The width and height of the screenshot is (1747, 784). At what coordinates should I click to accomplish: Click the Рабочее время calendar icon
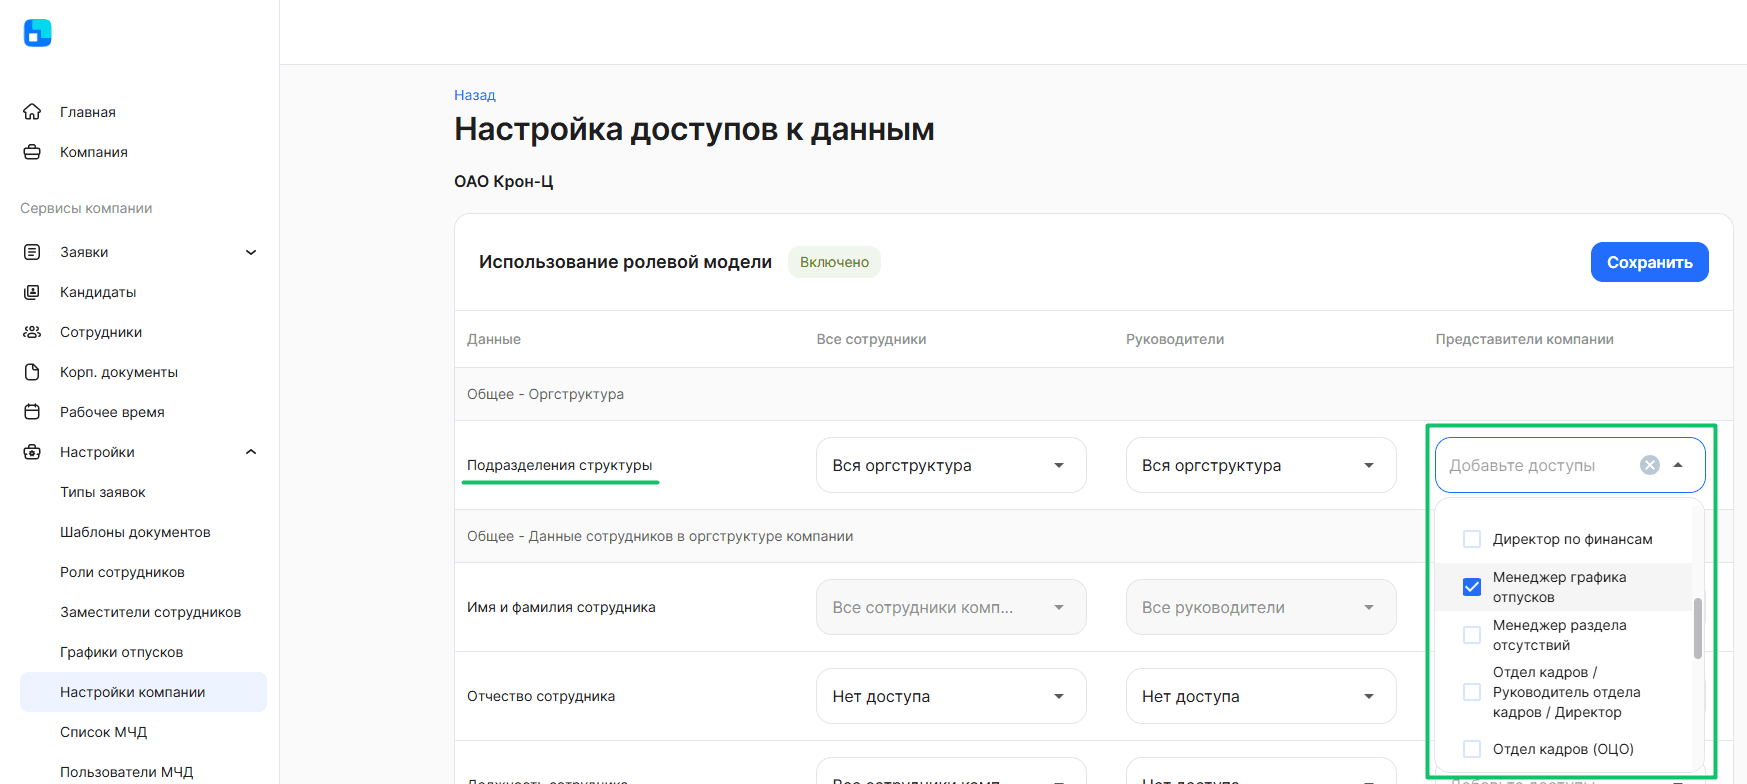(32, 412)
